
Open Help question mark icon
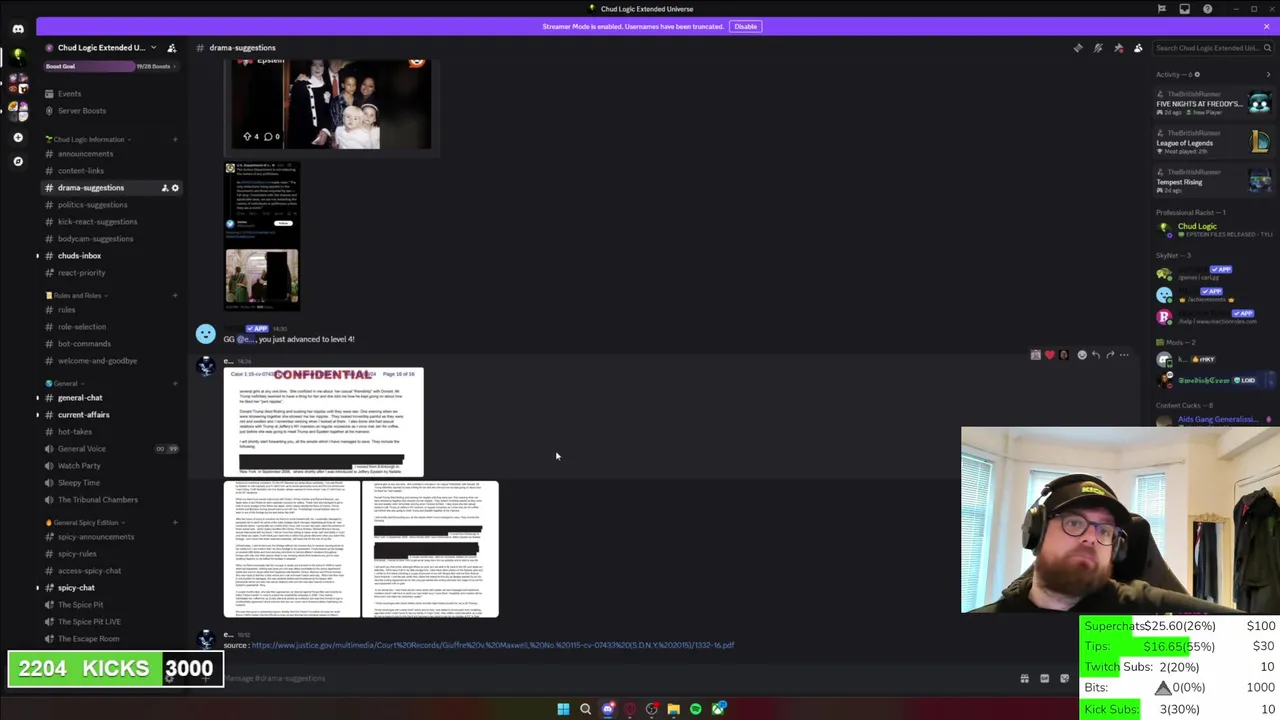tap(1207, 9)
